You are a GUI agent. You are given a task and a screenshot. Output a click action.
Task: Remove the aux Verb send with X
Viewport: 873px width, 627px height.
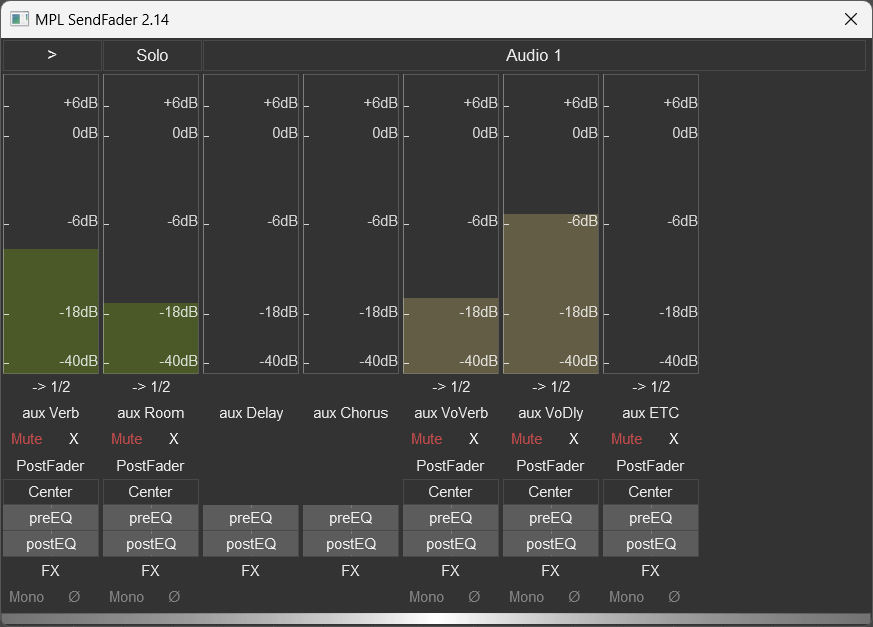point(74,439)
